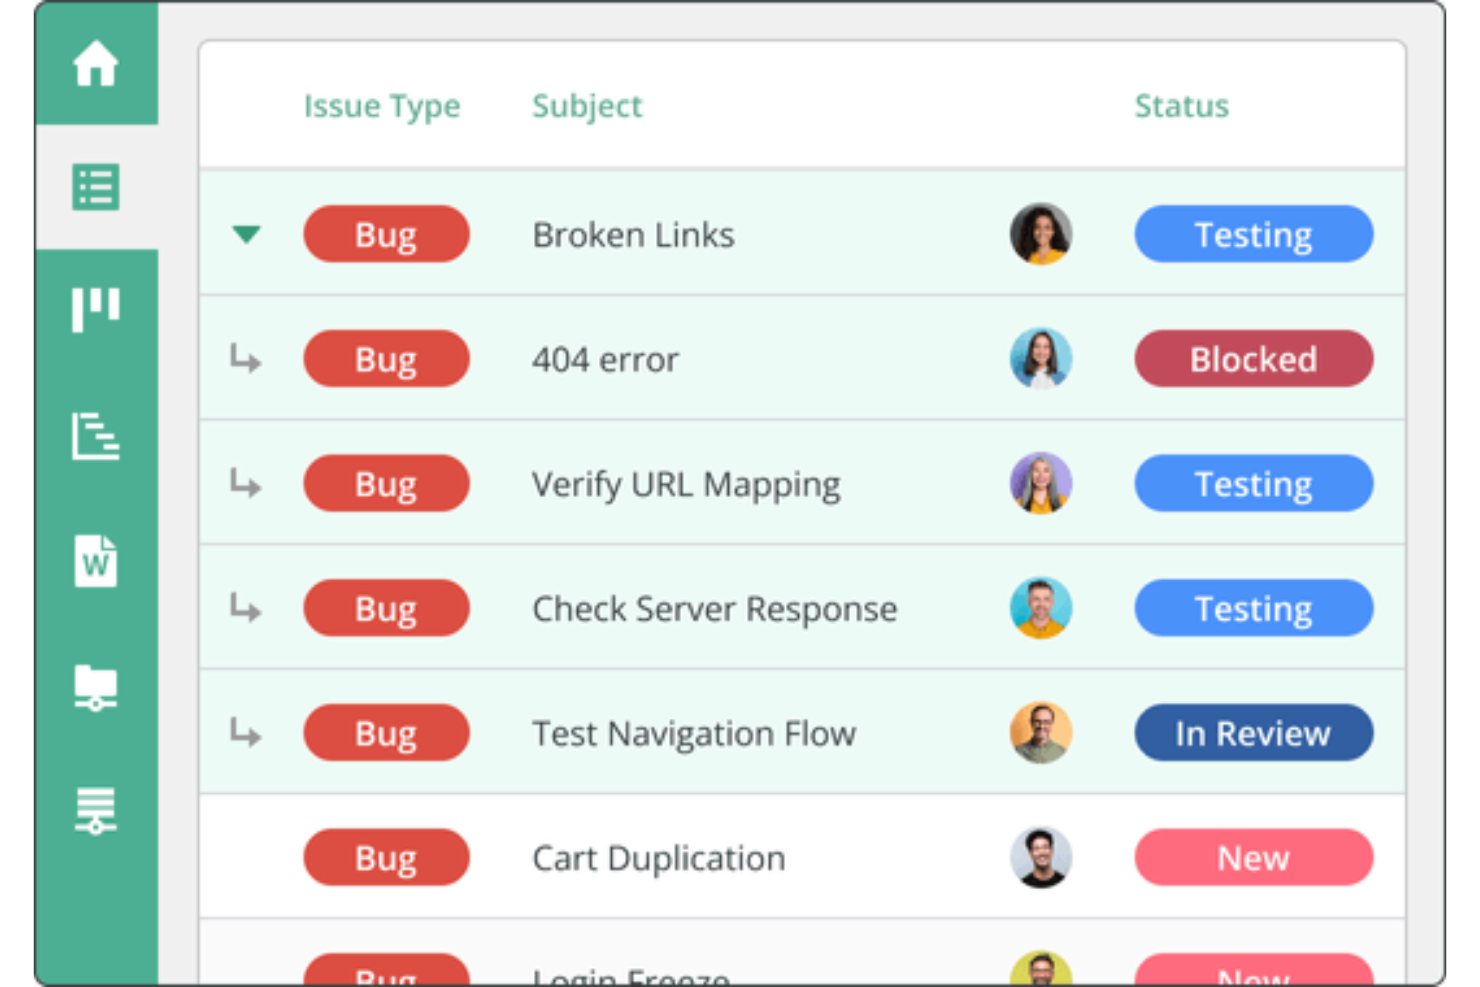The image size is (1480, 987).
Task: Open Testing status of Verify URL Mapping
Action: [x=1254, y=483]
